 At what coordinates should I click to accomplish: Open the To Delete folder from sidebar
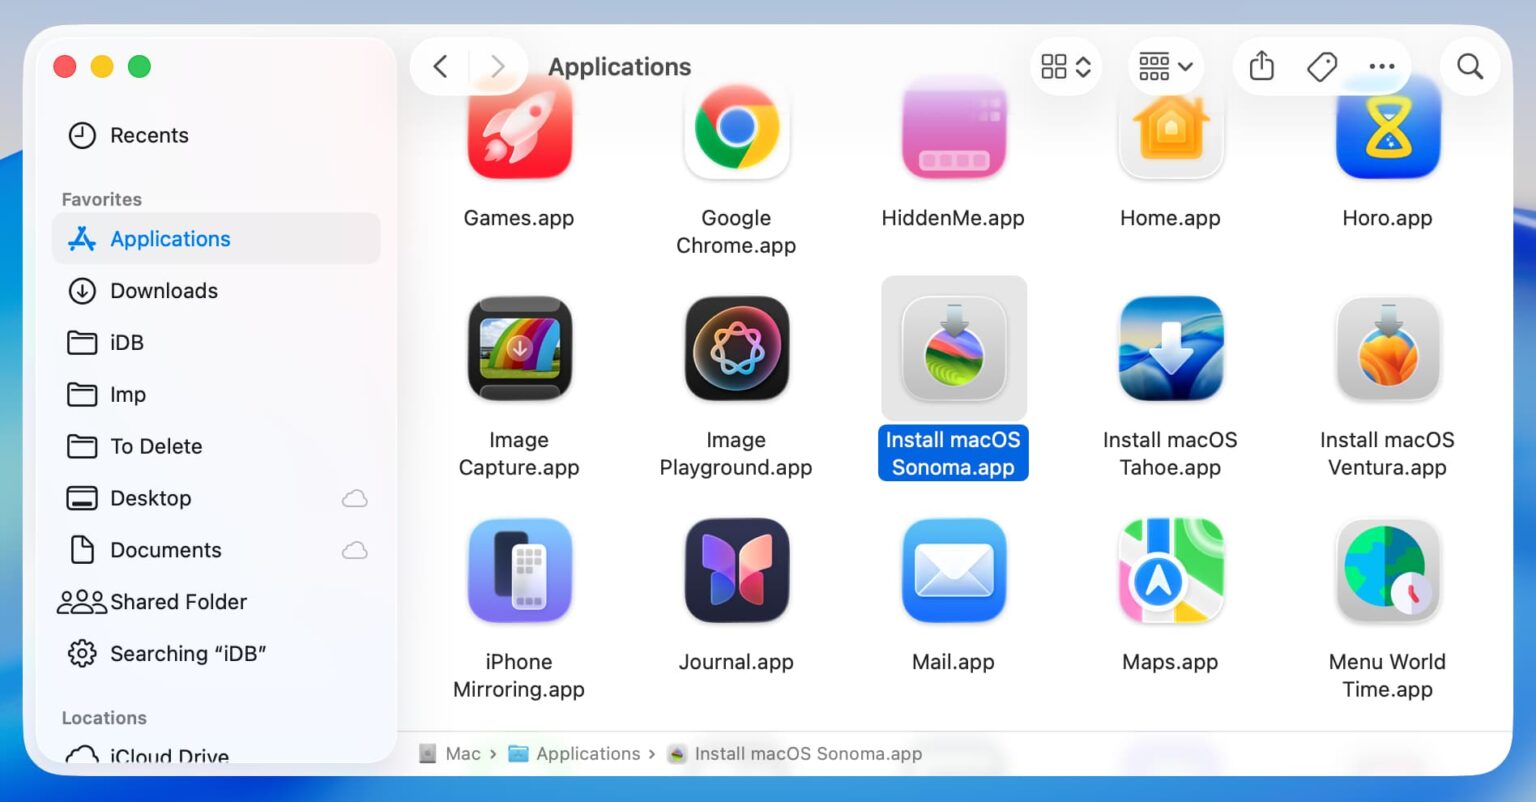coord(157,446)
